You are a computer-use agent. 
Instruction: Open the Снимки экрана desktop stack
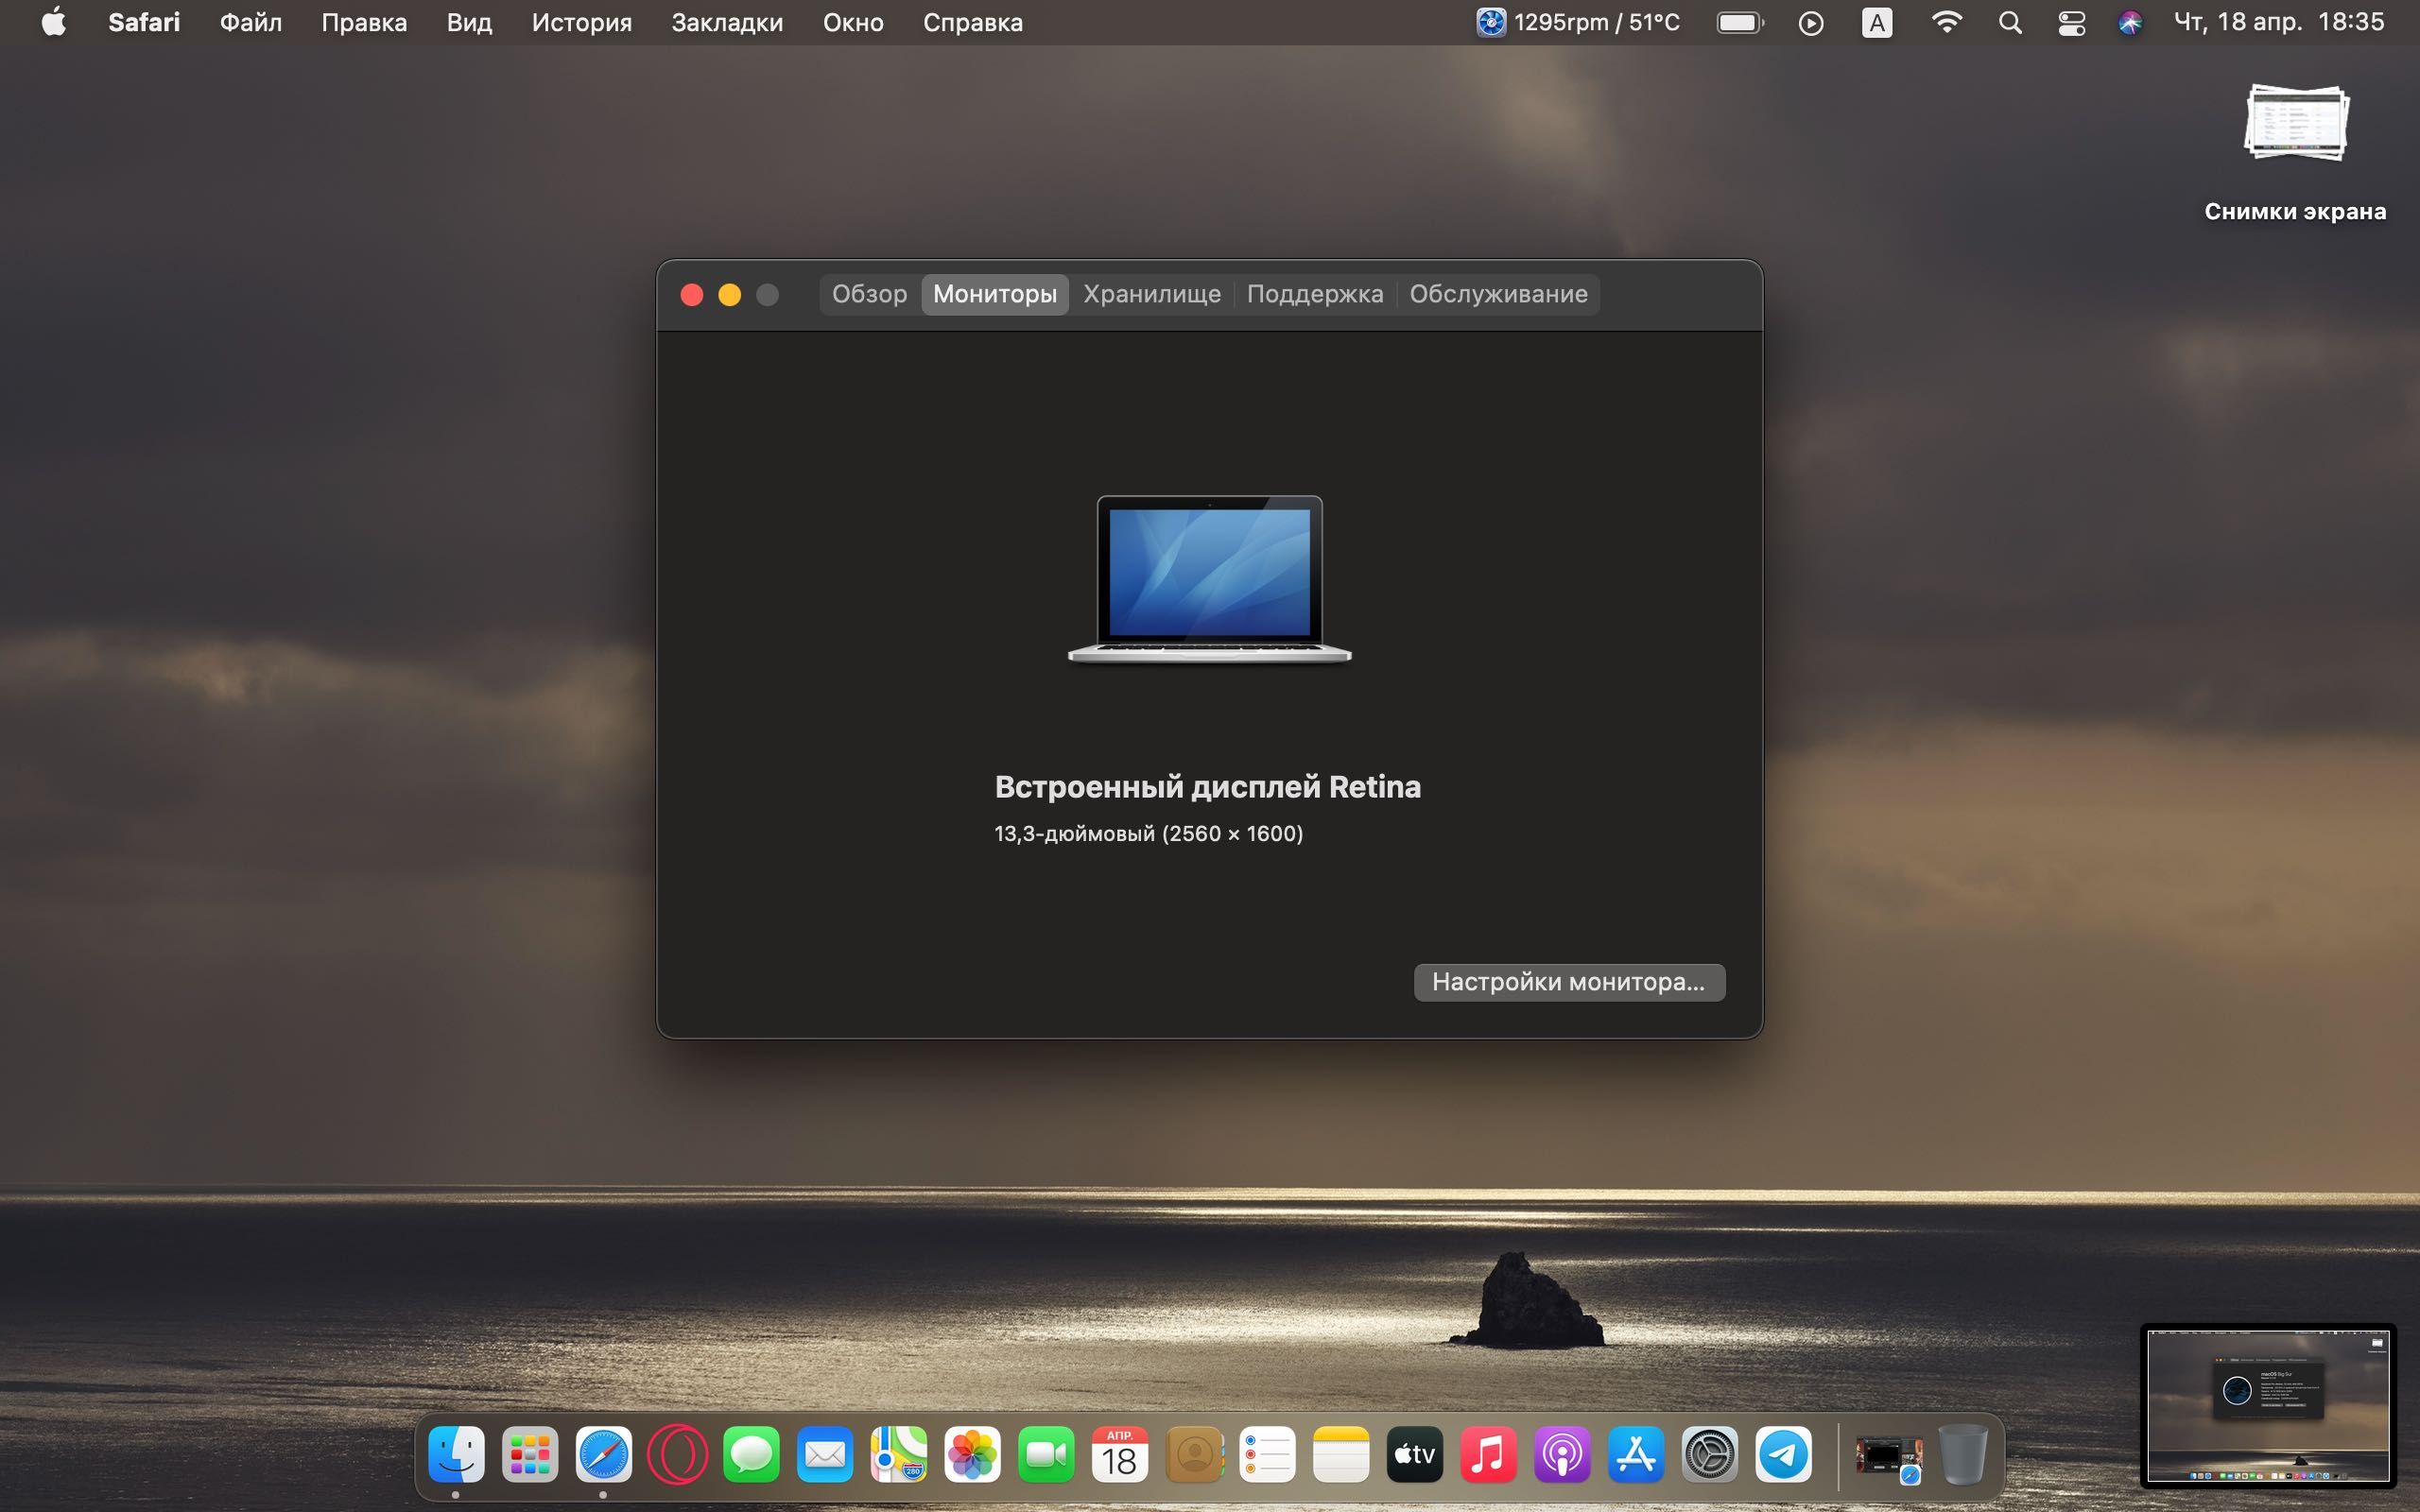(2295, 153)
